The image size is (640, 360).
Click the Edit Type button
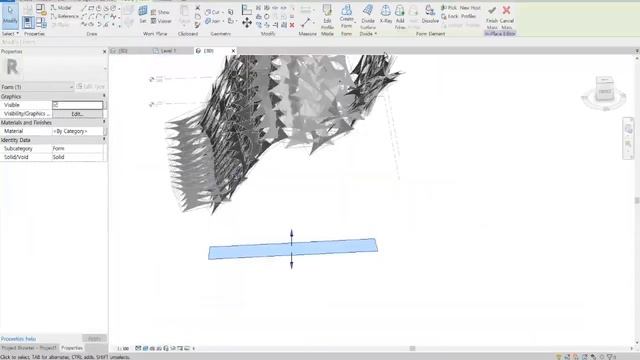point(91,87)
